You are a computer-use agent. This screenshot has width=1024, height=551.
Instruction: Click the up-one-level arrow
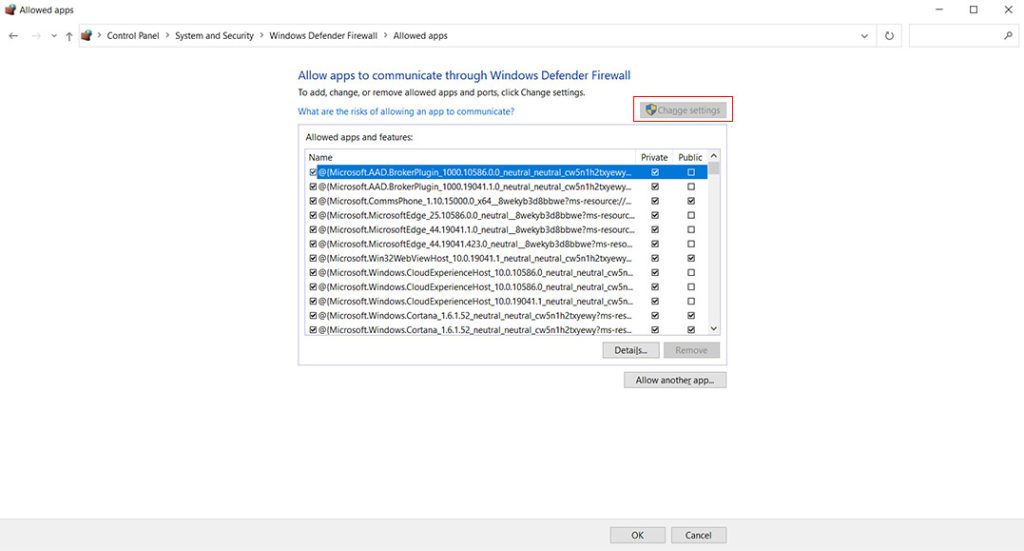pyautogui.click(x=69, y=36)
